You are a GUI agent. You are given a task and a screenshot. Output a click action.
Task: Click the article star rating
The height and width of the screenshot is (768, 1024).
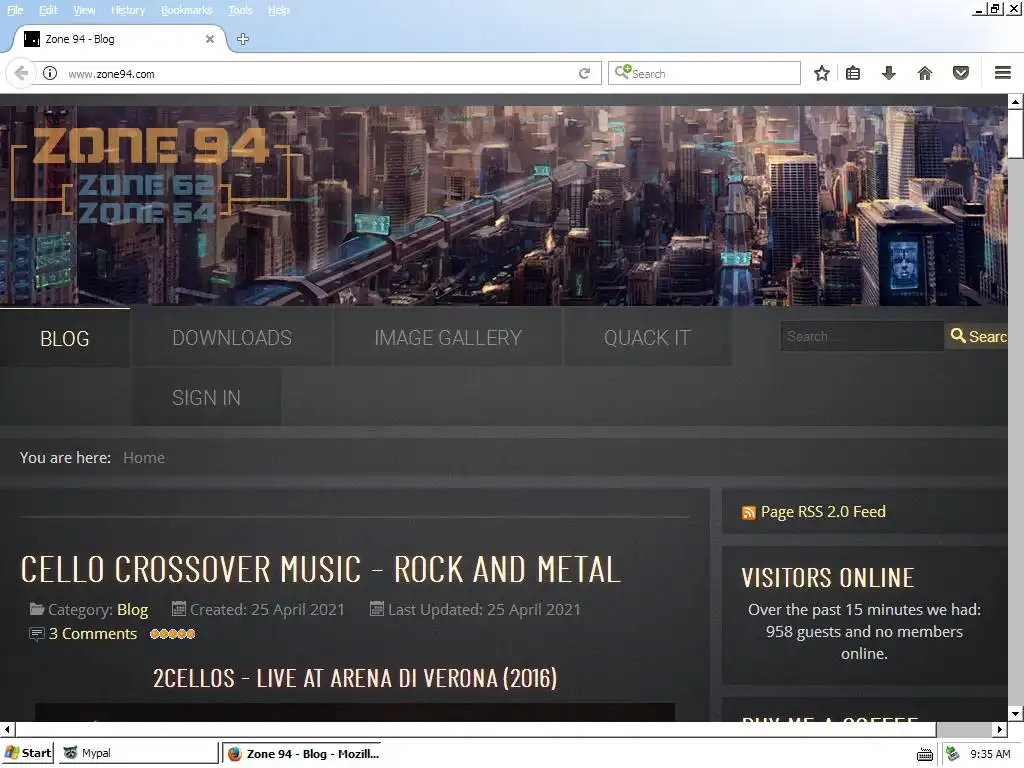coord(172,633)
